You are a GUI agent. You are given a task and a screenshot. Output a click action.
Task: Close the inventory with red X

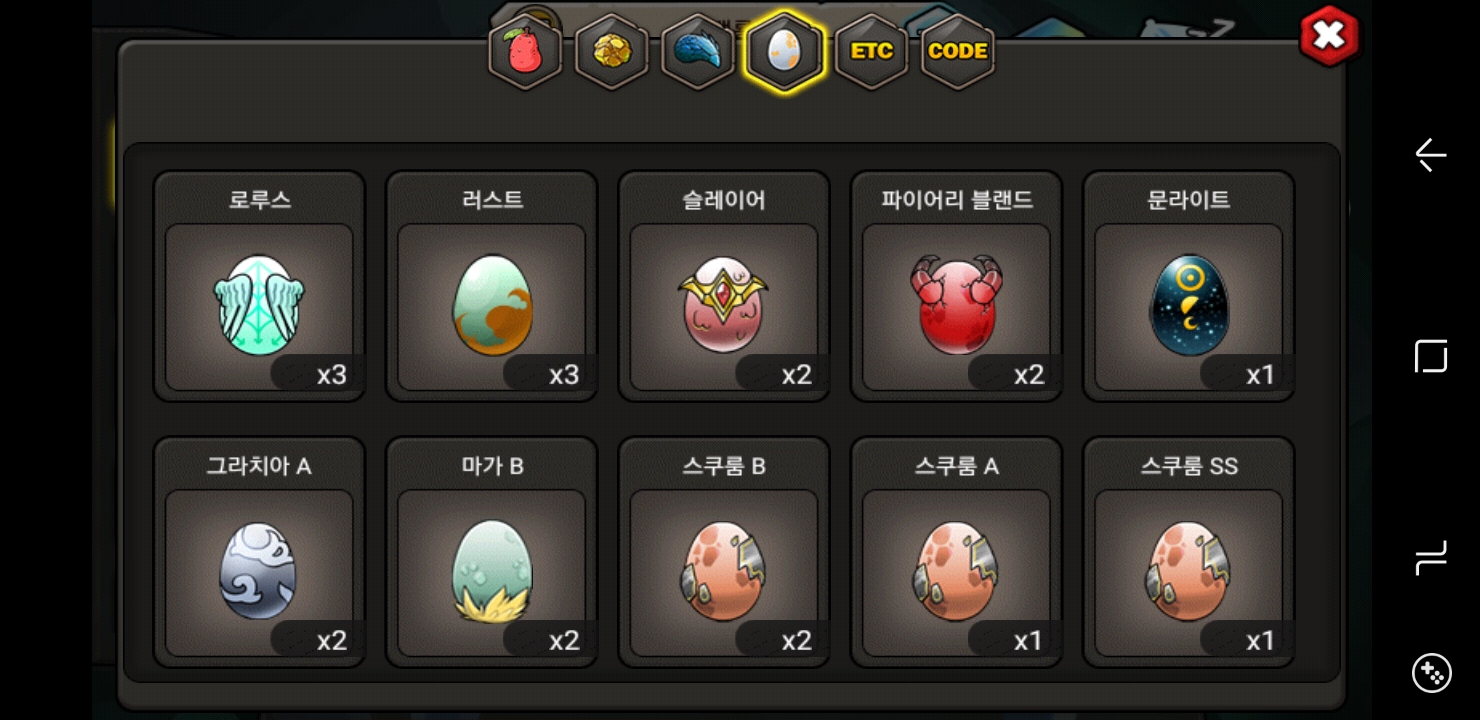[1329, 36]
